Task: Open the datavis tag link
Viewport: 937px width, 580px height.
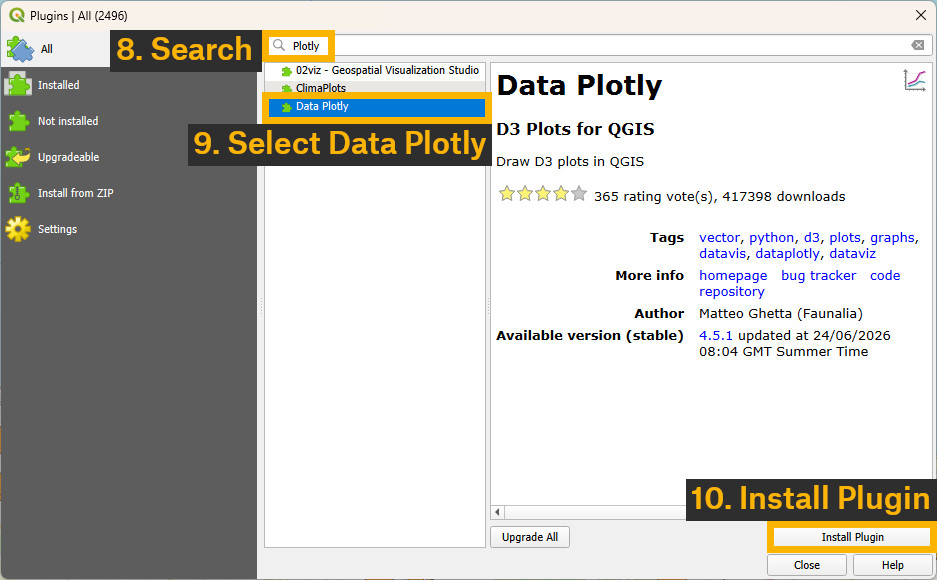Action: click(722, 254)
